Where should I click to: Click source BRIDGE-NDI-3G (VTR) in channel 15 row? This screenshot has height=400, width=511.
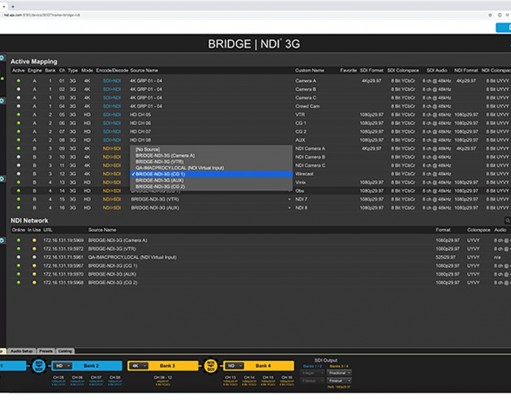(155, 199)
